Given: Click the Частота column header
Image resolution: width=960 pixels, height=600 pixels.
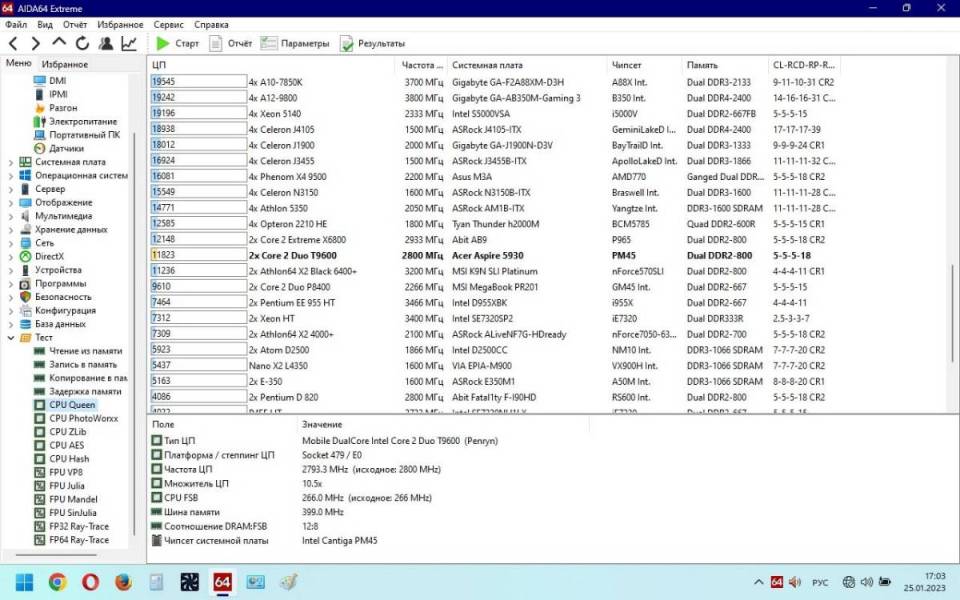Looking at the screenshot, I should (x=417, y=65).
